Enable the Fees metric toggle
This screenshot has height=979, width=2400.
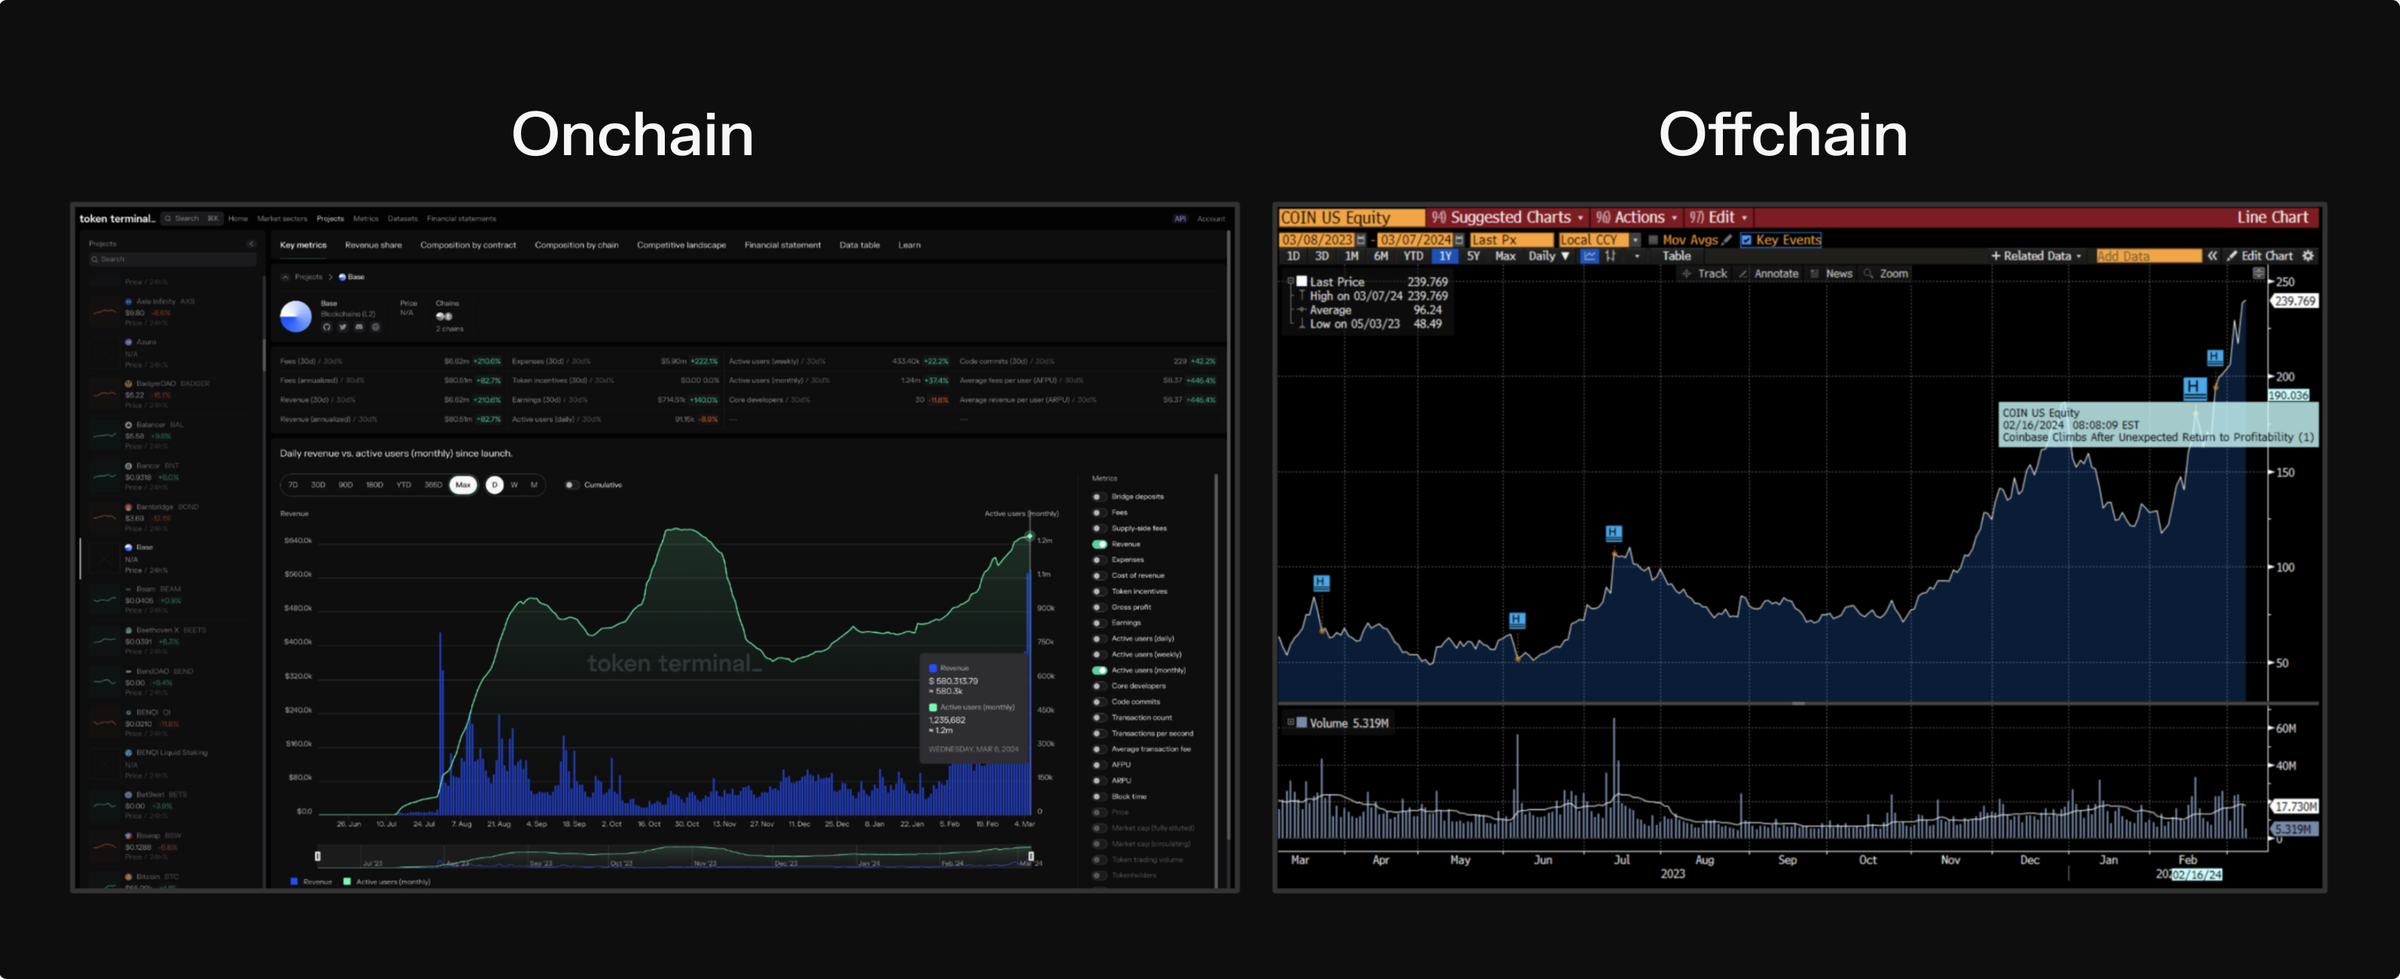click(x=1099, y=513)
